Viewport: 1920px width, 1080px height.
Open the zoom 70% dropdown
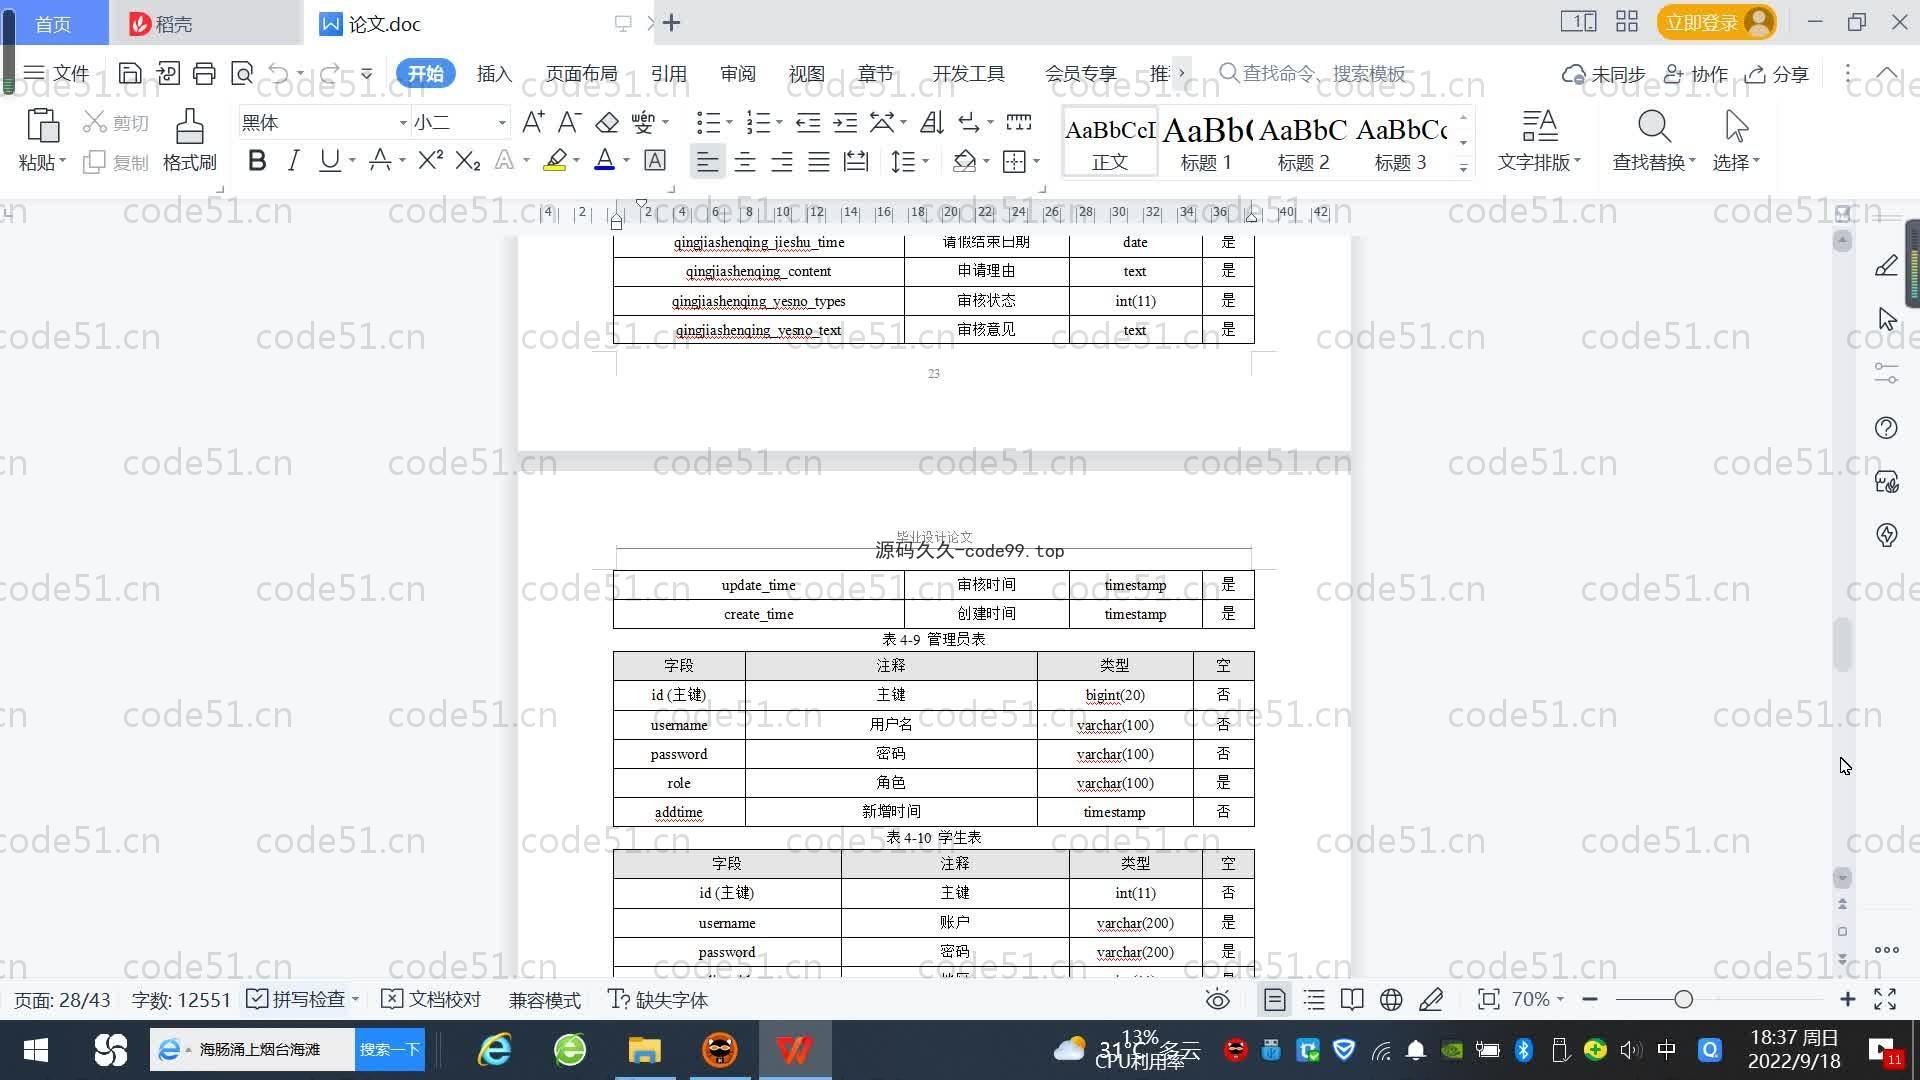pyautogui.click(x=1538, y=999)
